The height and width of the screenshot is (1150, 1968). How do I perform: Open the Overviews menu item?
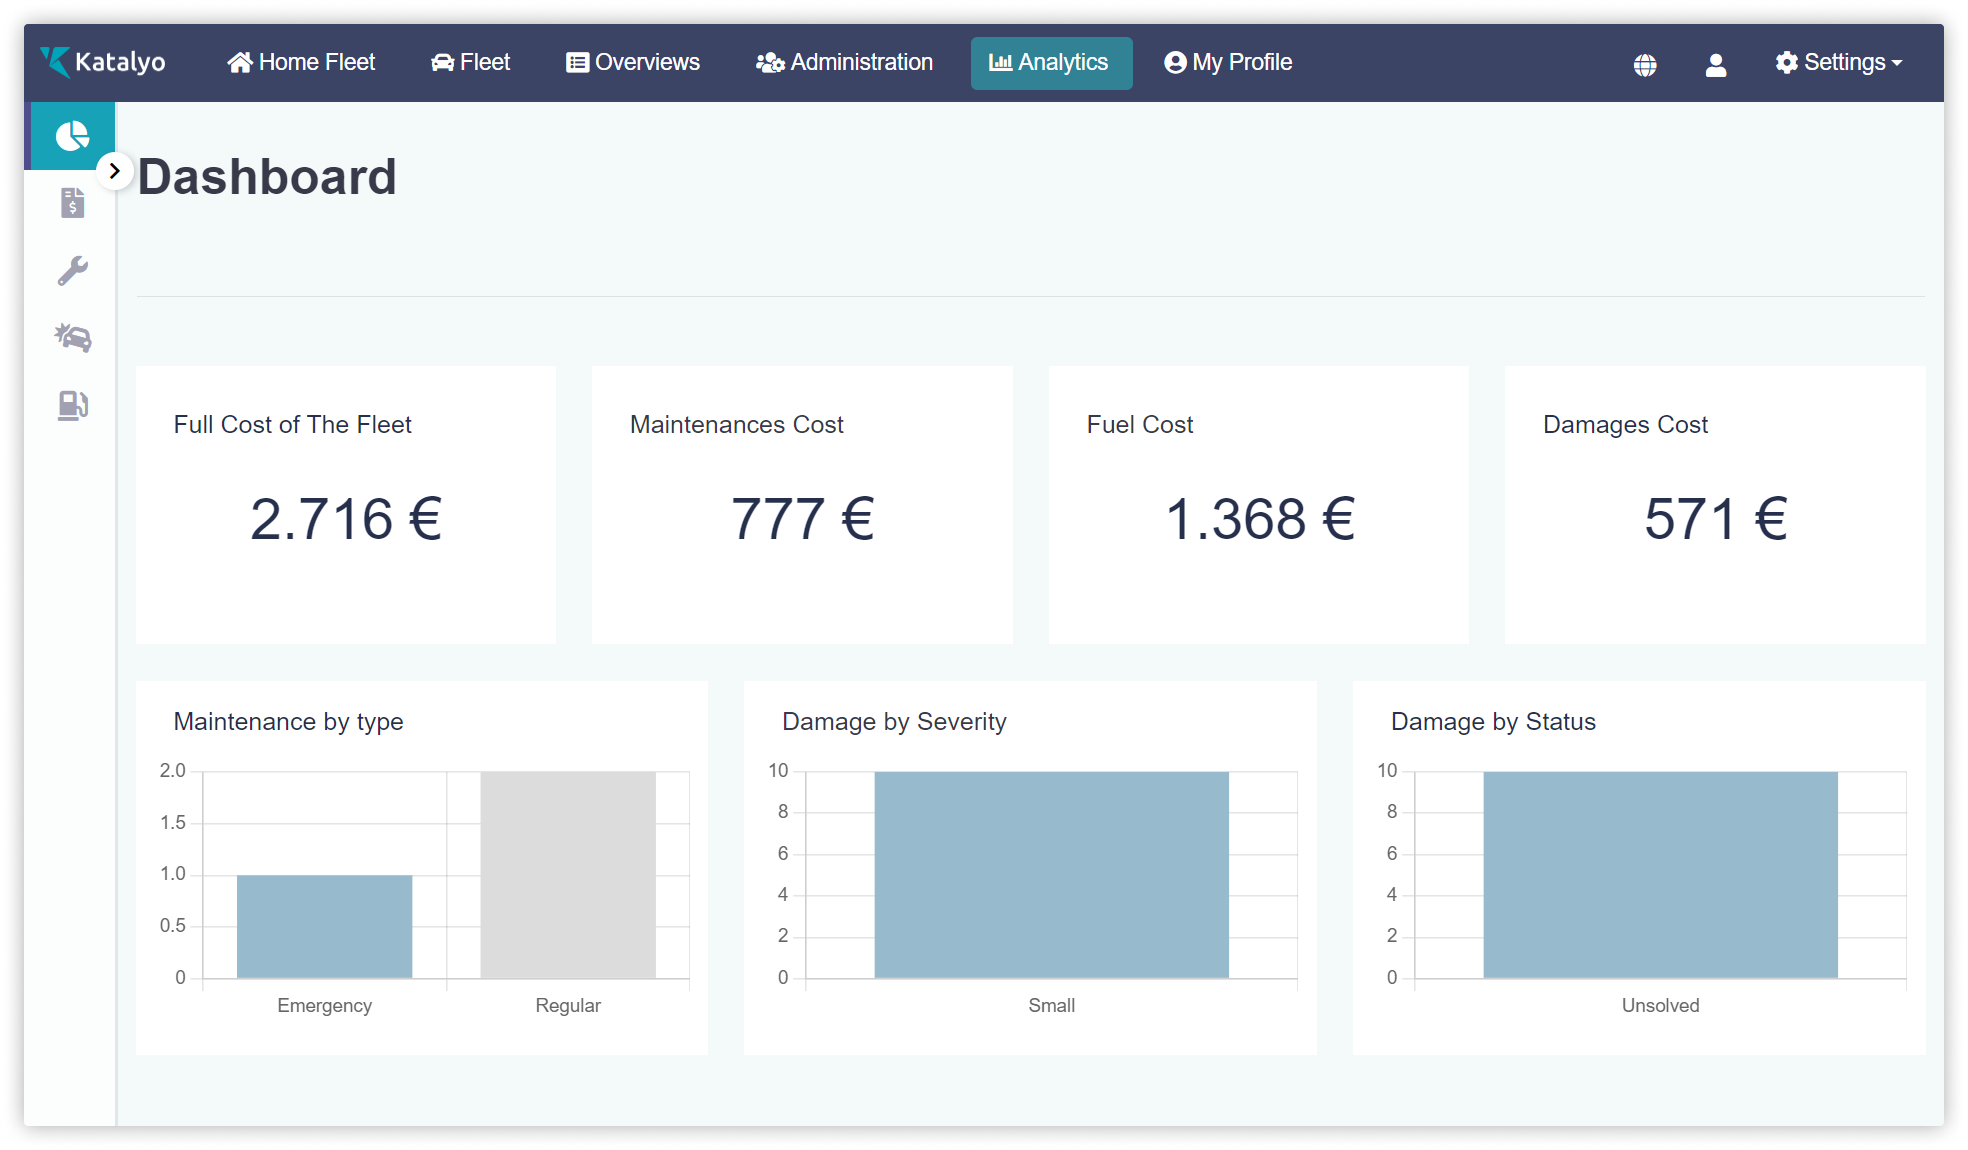click(633, 62)
